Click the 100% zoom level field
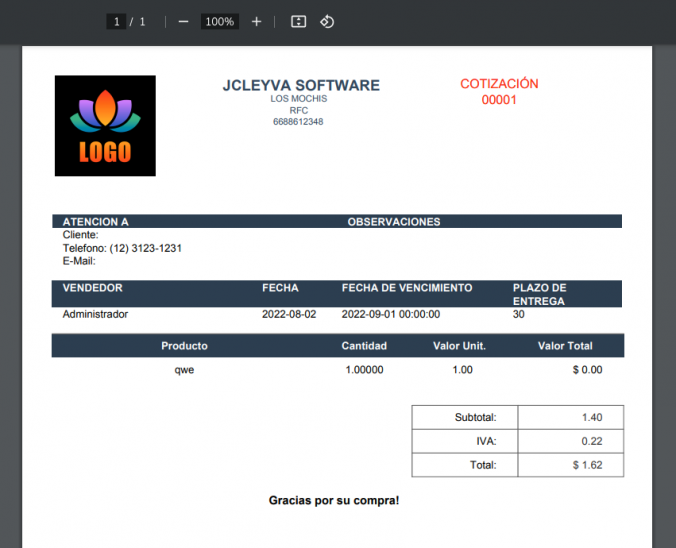 (219, 21)
